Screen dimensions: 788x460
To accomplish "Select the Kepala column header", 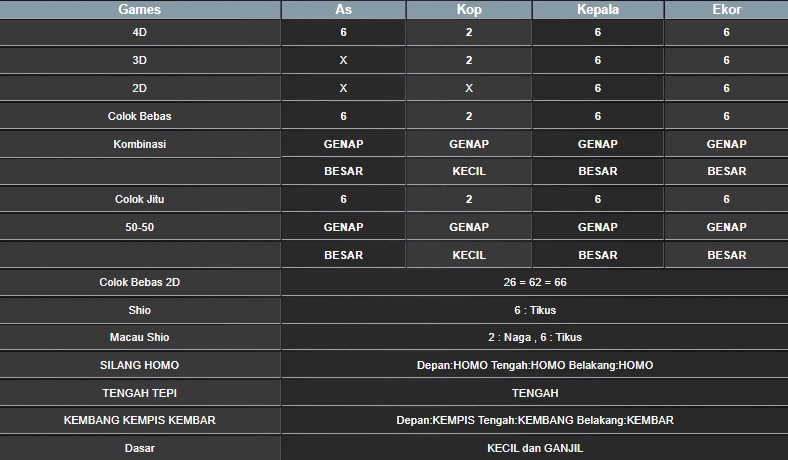I will pyautogui.click(x=597, y=10).
